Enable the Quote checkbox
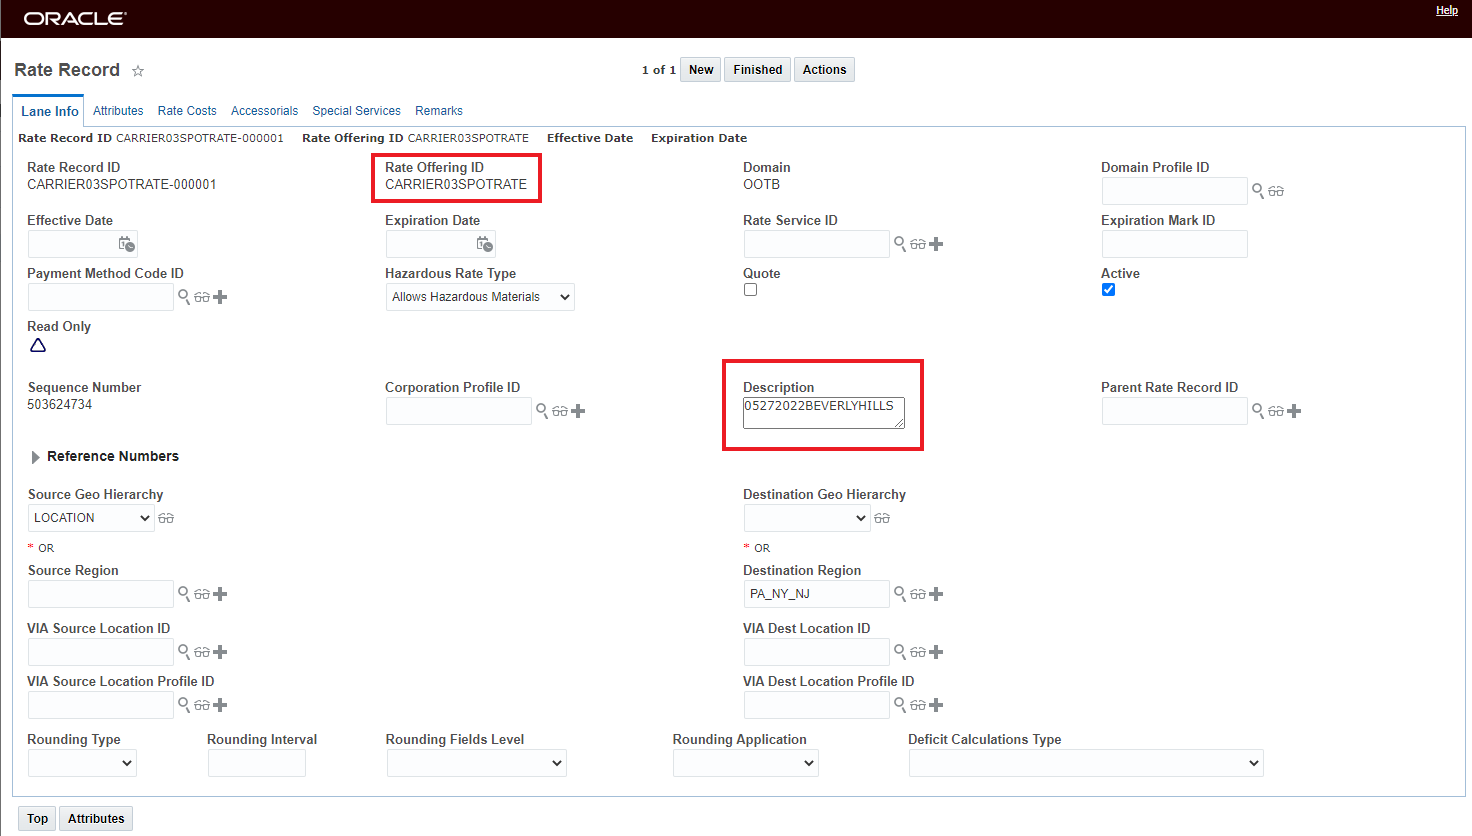Viewport: 1472px width, 836px height. (750, 290)
